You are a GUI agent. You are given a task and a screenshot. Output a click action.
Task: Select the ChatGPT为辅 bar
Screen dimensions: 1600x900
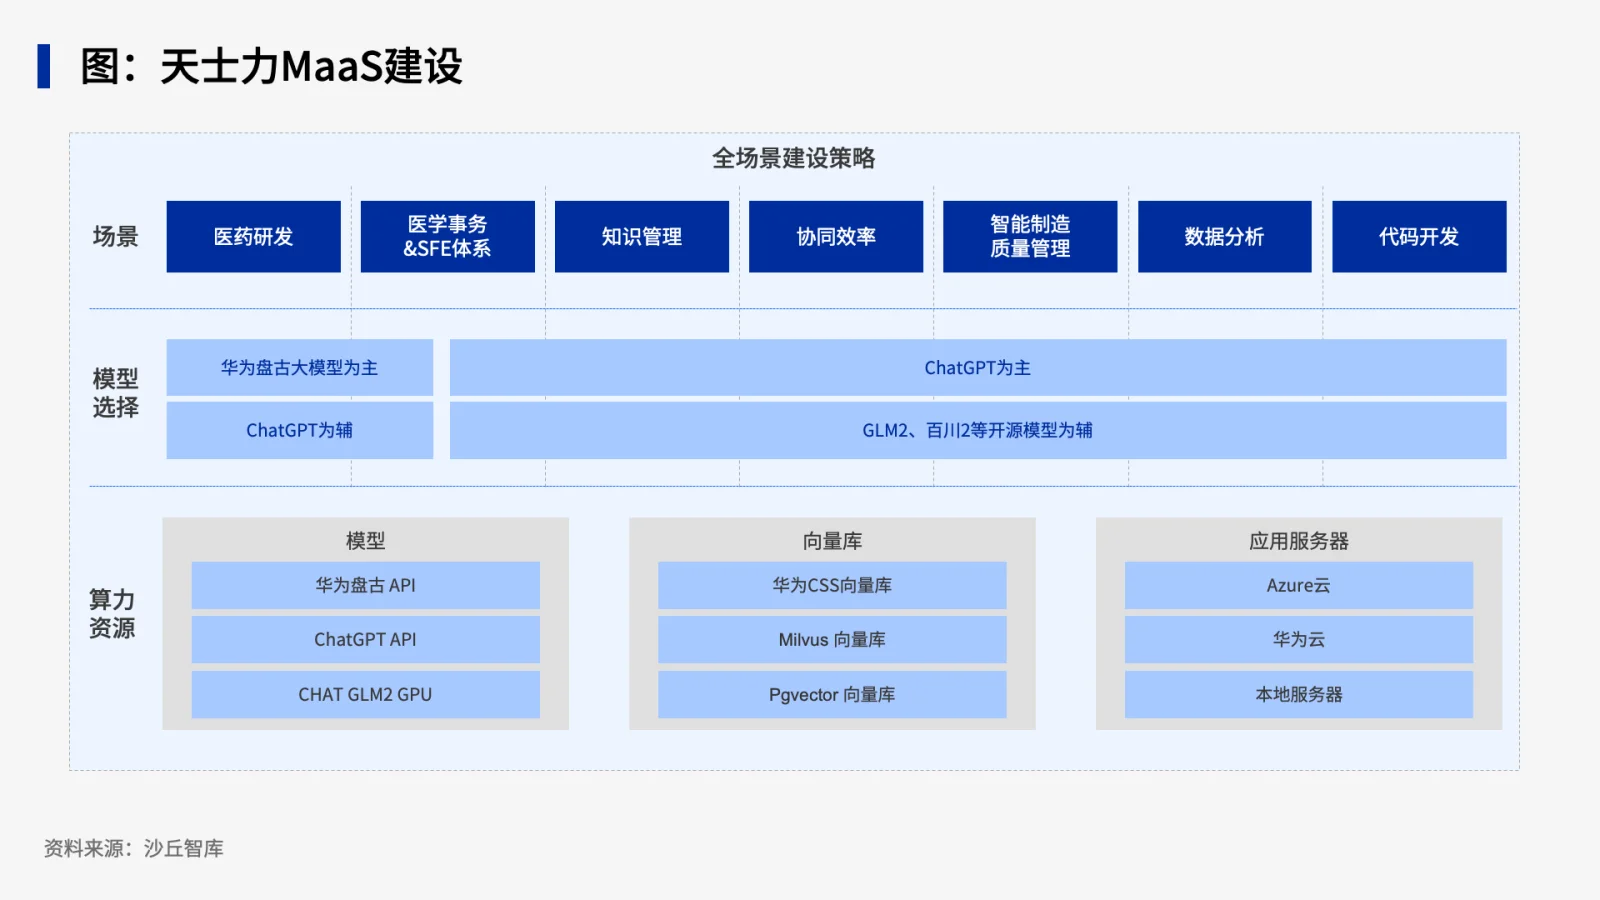300,430
